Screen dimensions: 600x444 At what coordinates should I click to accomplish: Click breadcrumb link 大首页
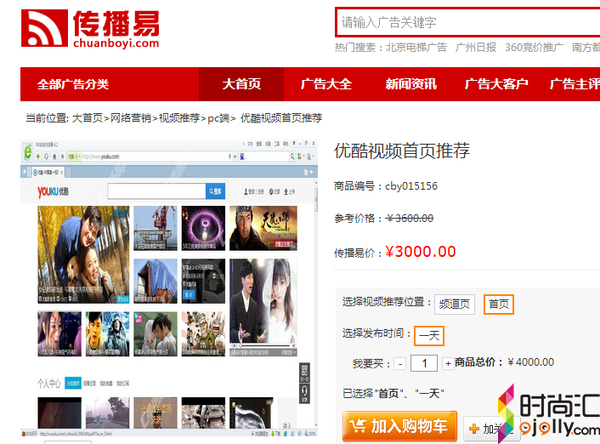(87, 118)
